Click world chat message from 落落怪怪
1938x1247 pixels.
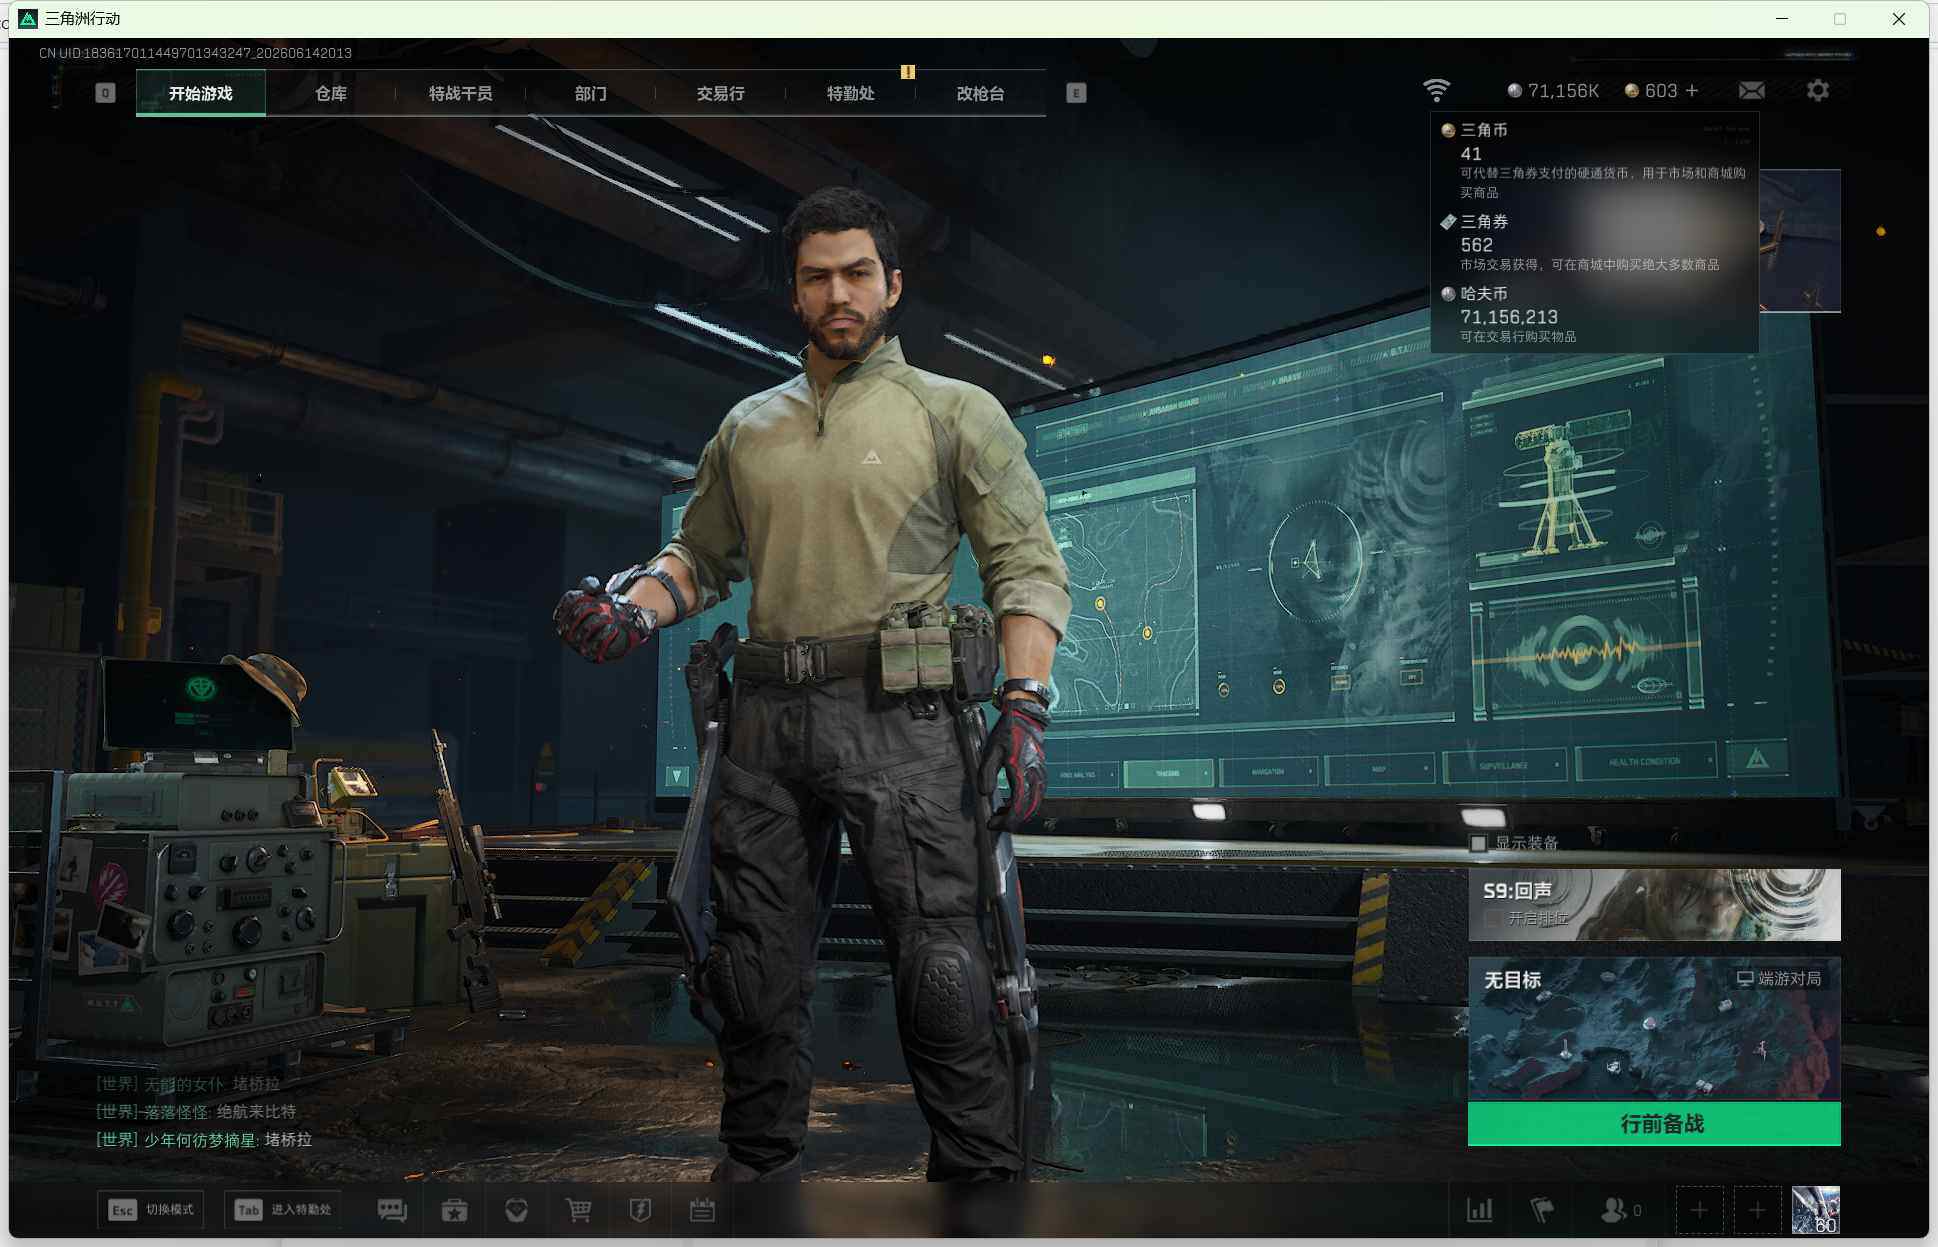[x=196, y=1112]
